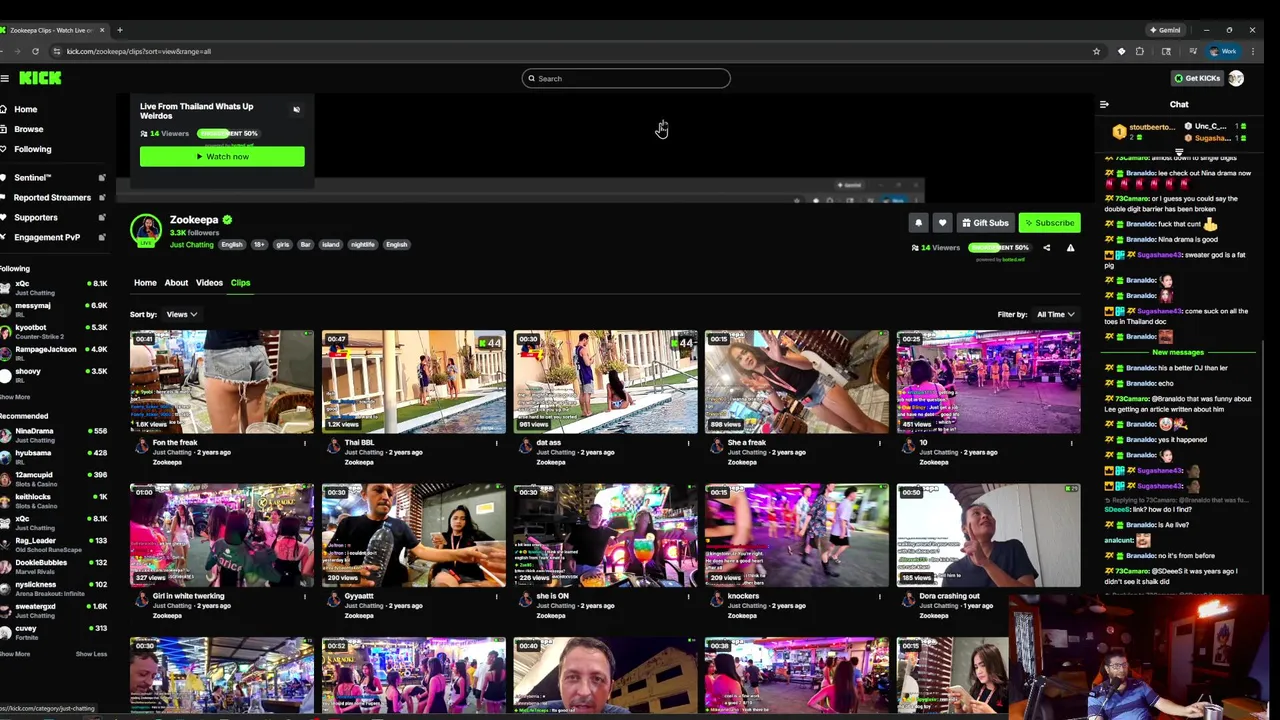This screenshot has height=720, width=1280.
Task: Click the Gift Subs button
Action: (x=985, y=223)
